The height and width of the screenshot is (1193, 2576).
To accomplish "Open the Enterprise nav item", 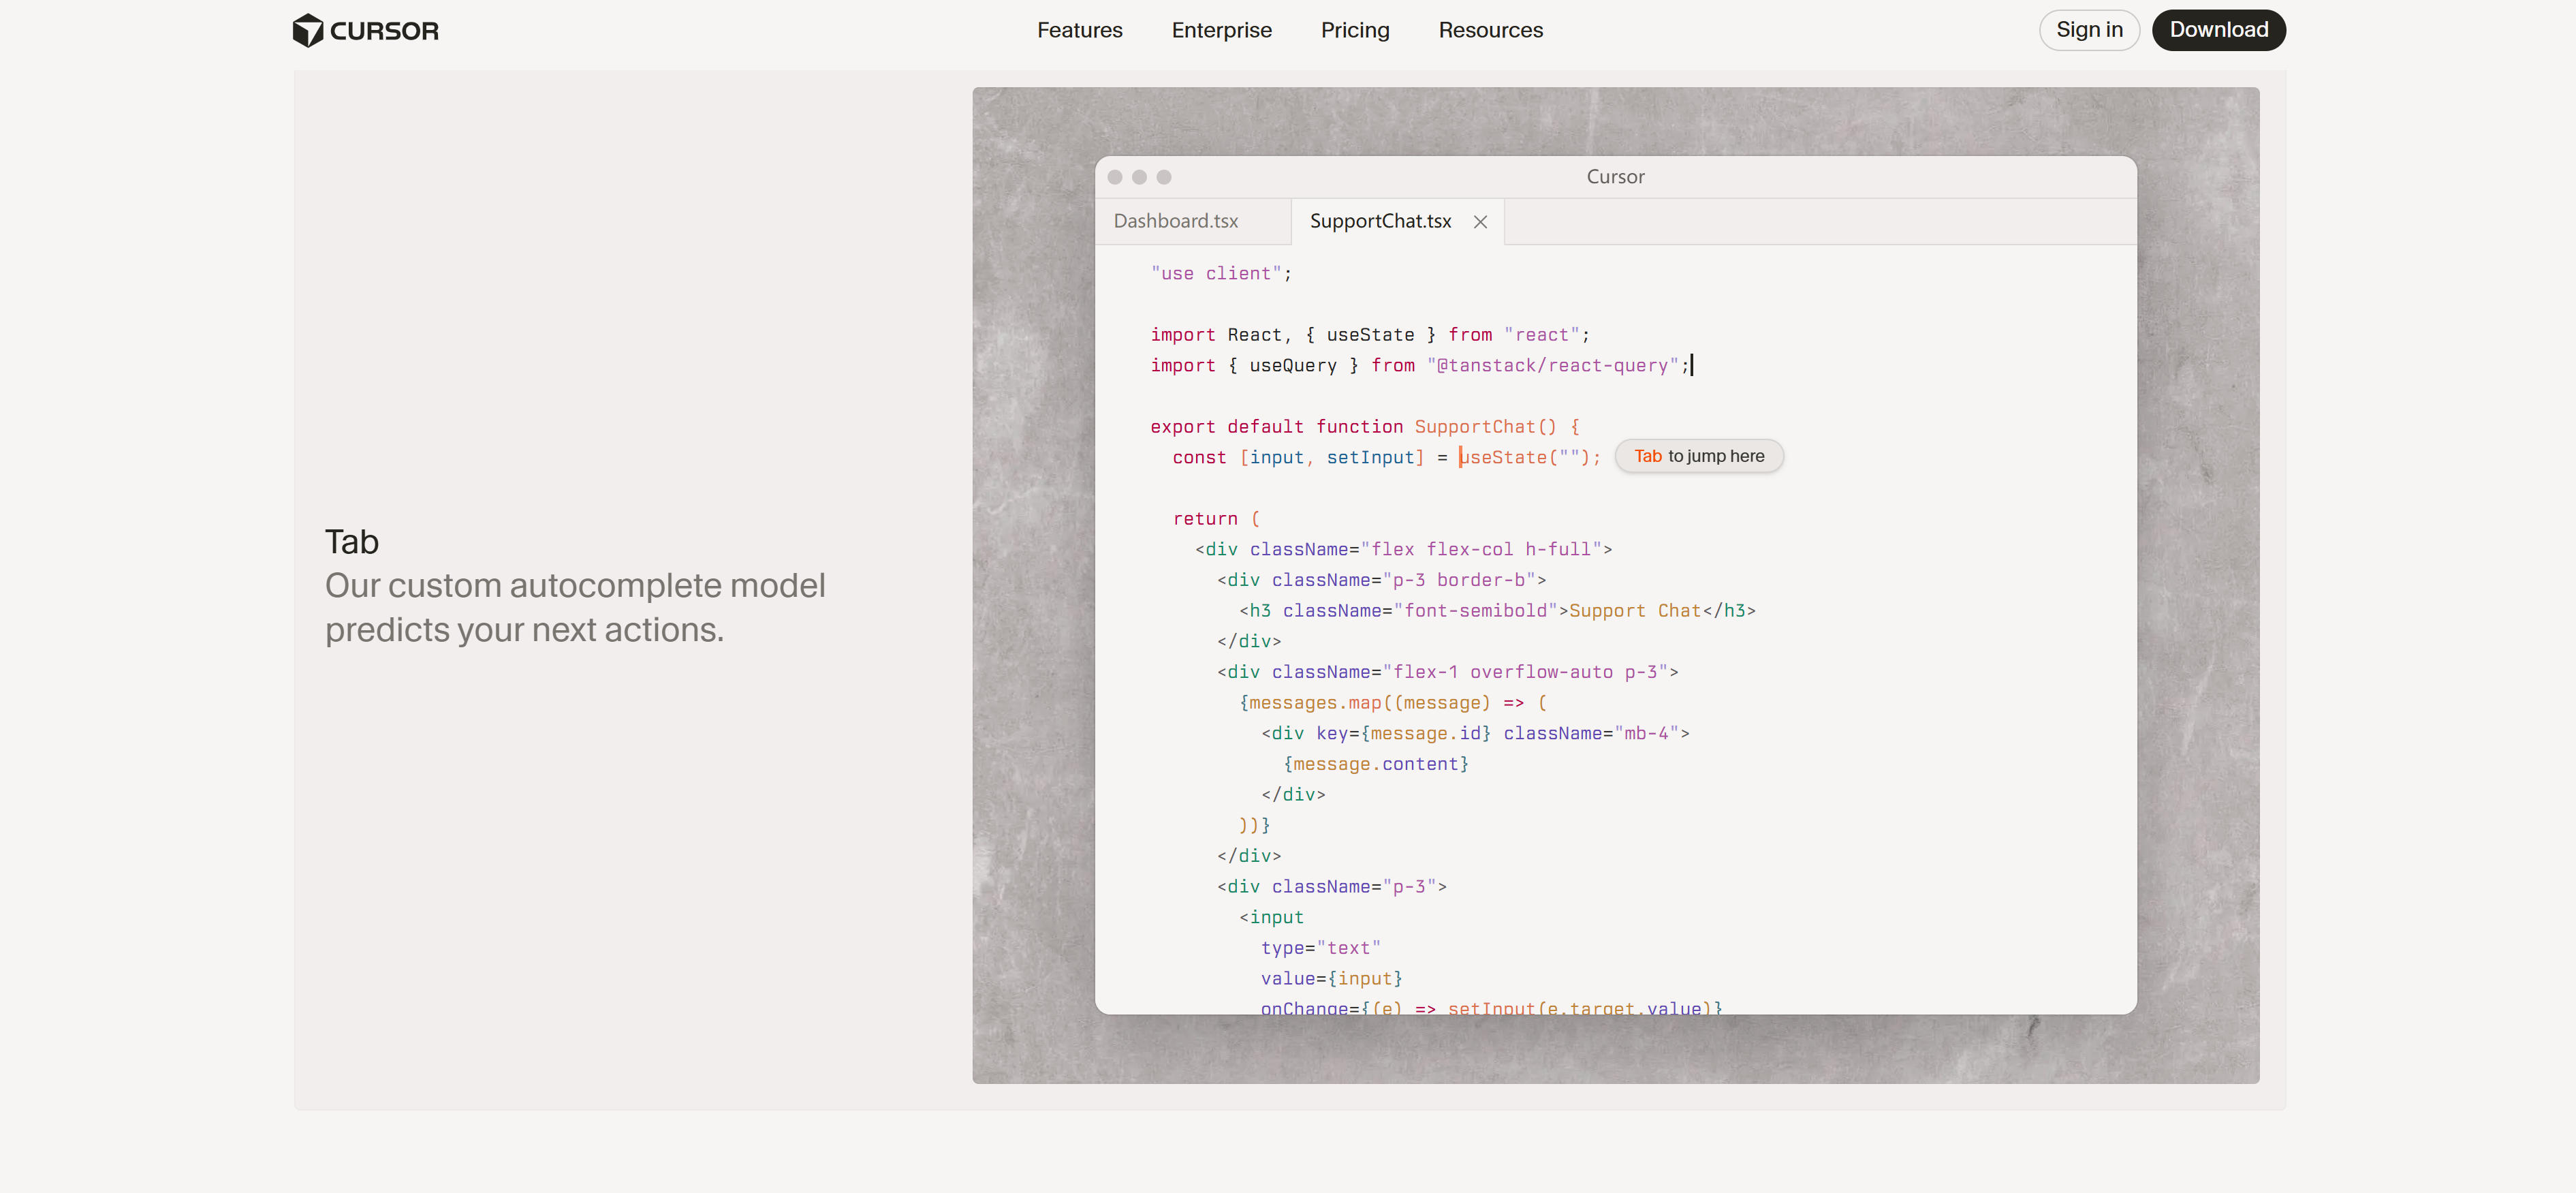I will pyautogui.click(x=1221, y=30).
